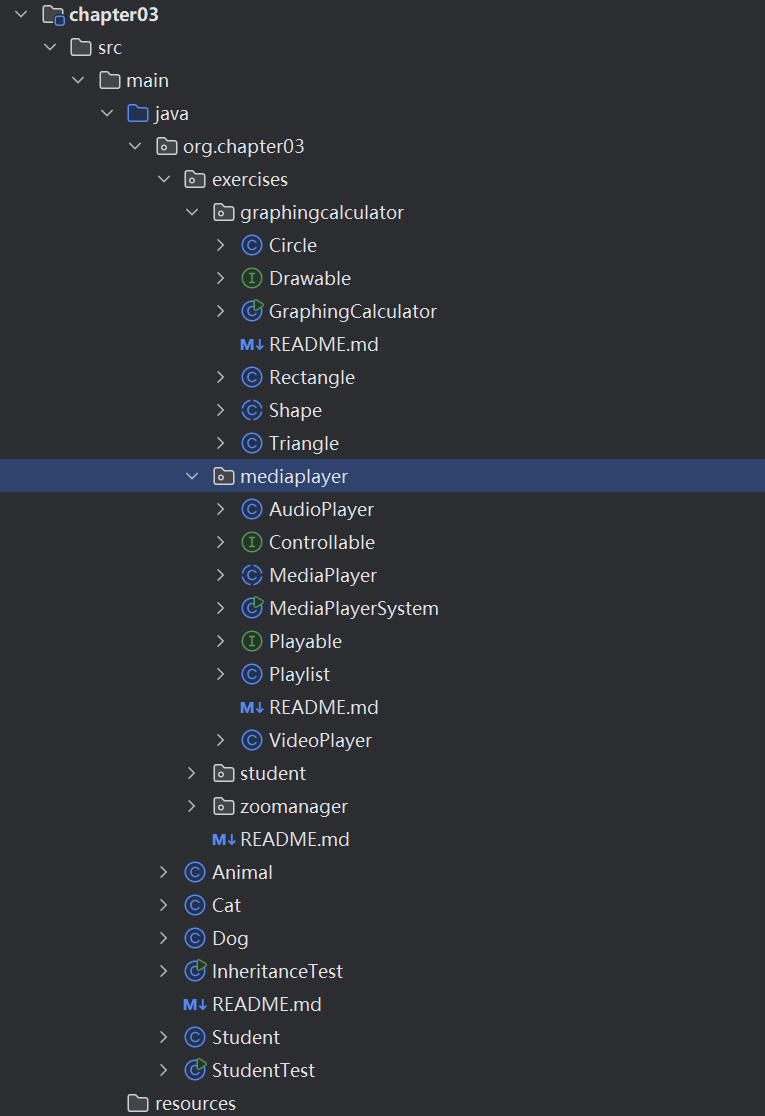Select the MediaPlayer class name

click(323, 576)
